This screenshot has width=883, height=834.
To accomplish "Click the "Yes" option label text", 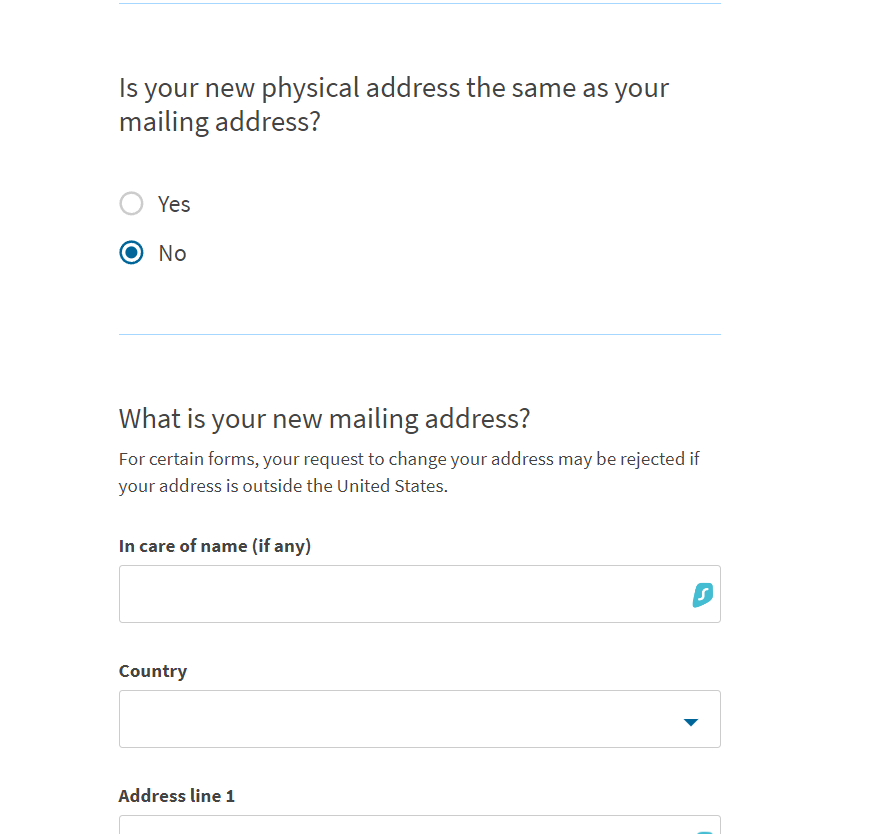I will [x=174, y=204].
